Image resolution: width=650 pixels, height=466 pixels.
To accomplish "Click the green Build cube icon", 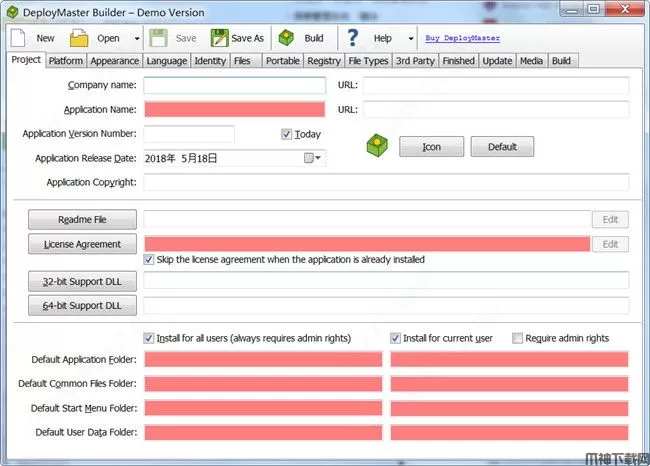I will pos(286,38).
